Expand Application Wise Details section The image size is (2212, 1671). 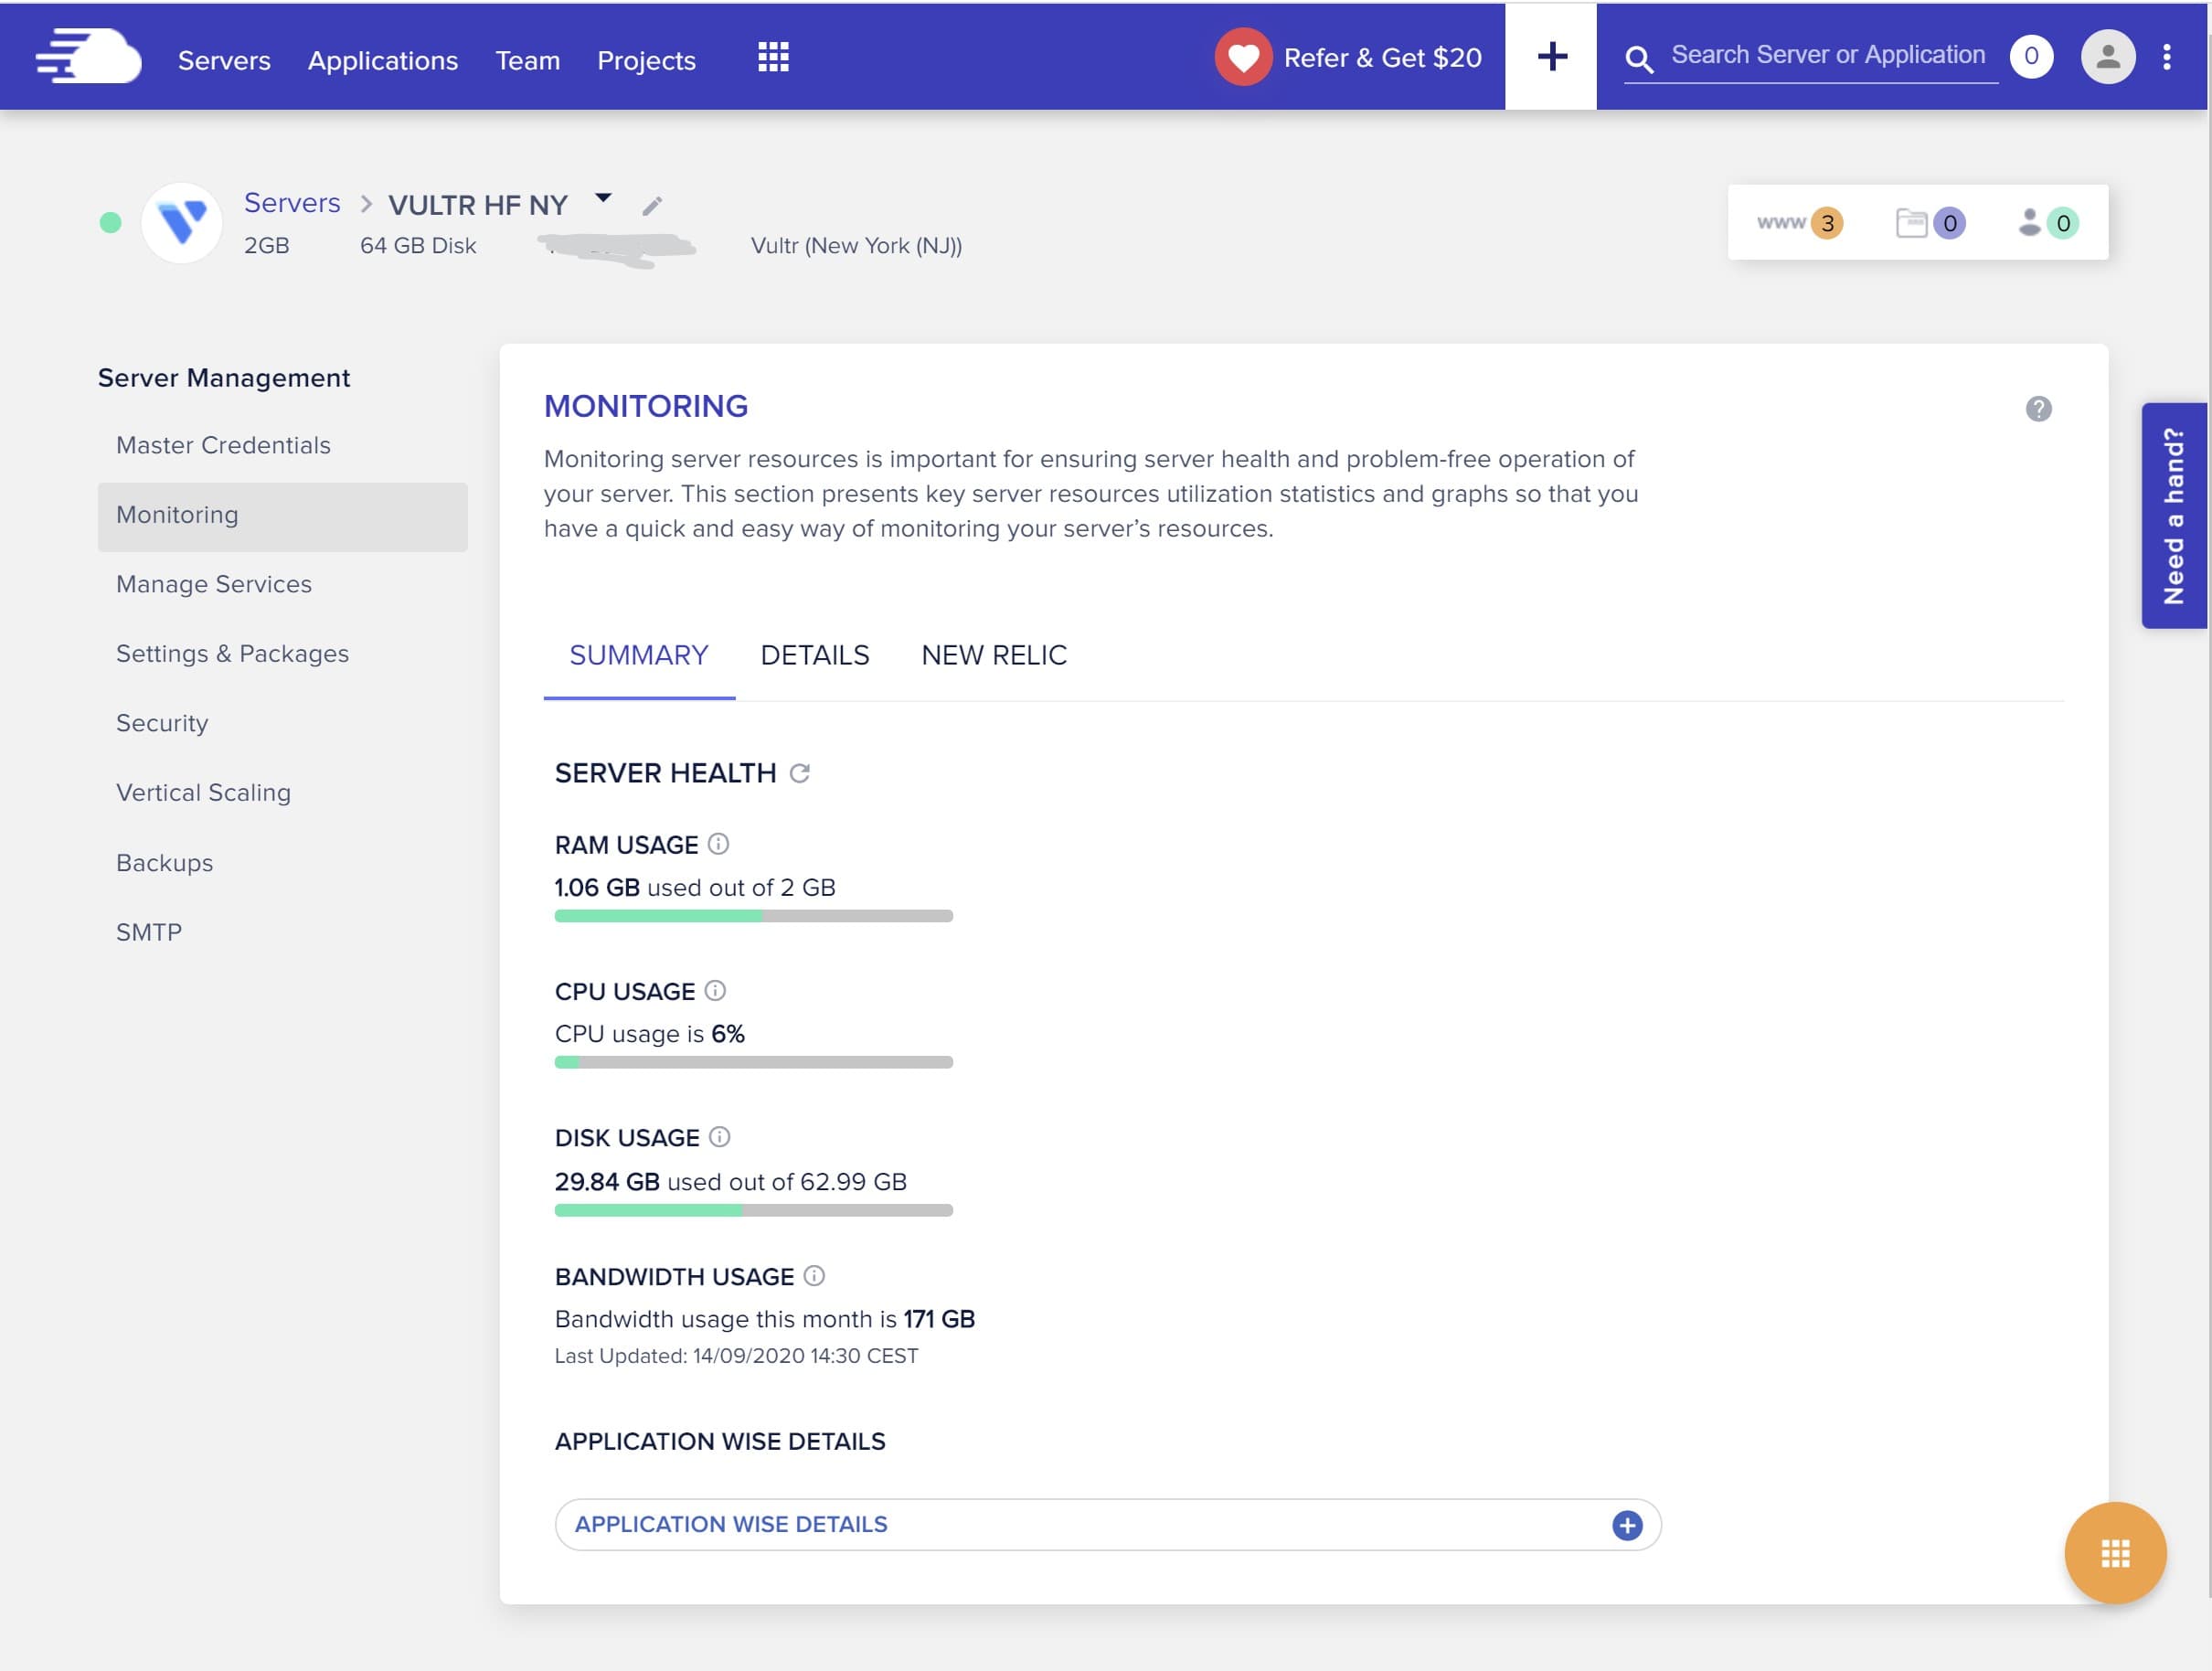1627,1525
